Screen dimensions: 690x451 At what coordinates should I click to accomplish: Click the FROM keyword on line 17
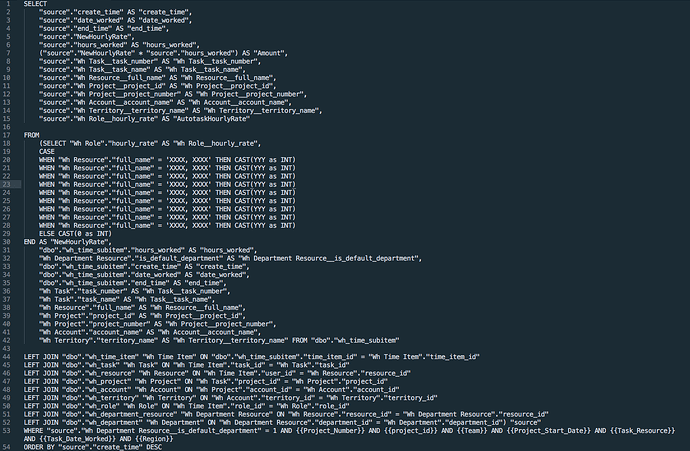pyautogui.click(x=32, y=135)
